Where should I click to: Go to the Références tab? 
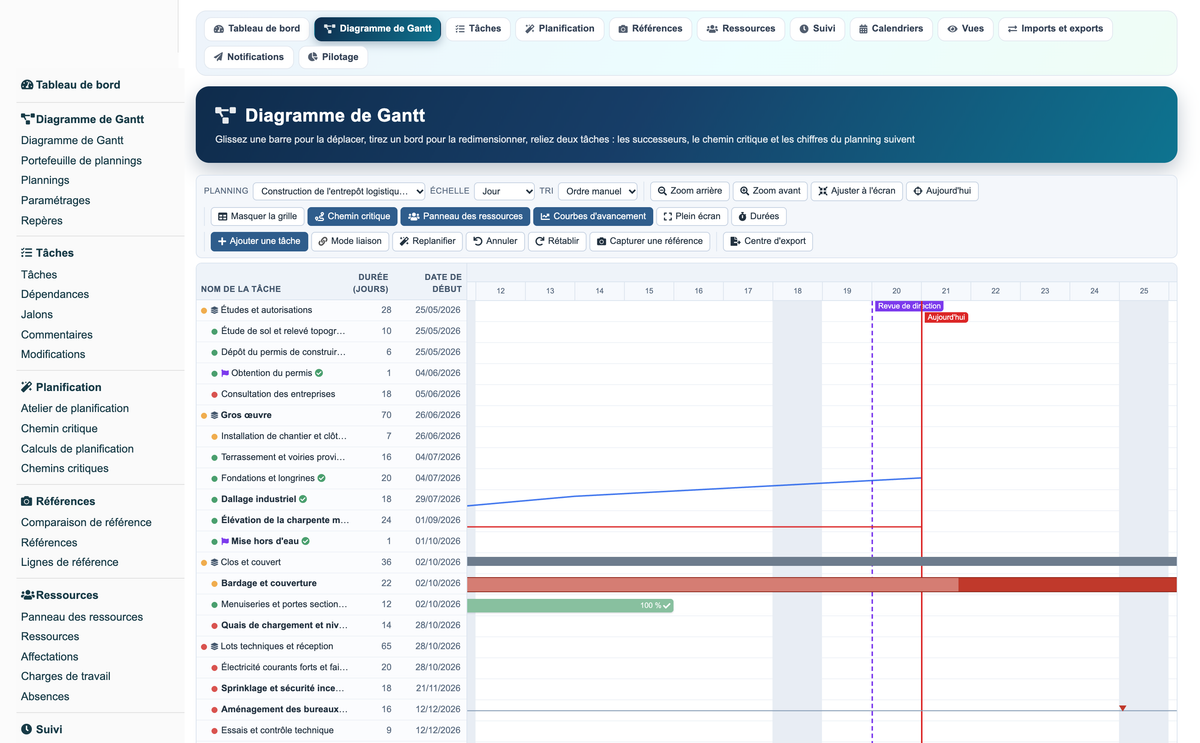(650, 29)
